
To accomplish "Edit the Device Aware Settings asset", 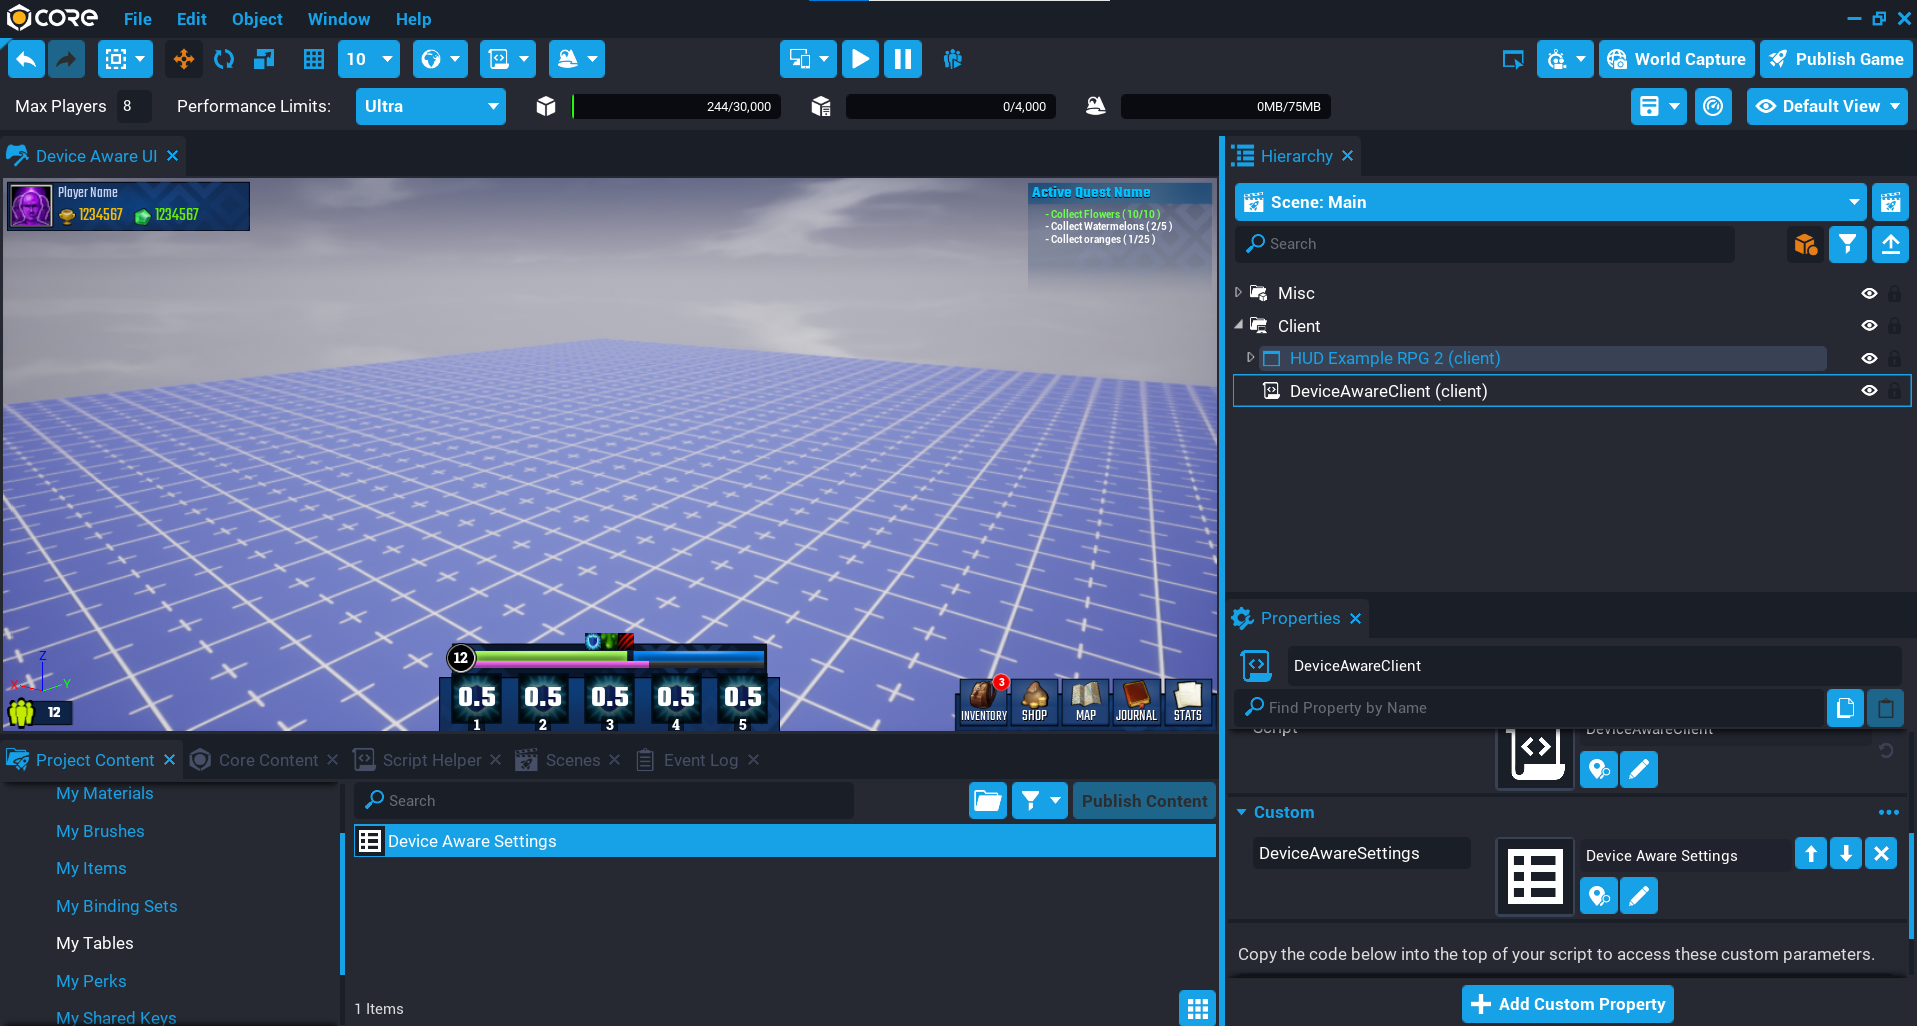I will point(1638,896).
